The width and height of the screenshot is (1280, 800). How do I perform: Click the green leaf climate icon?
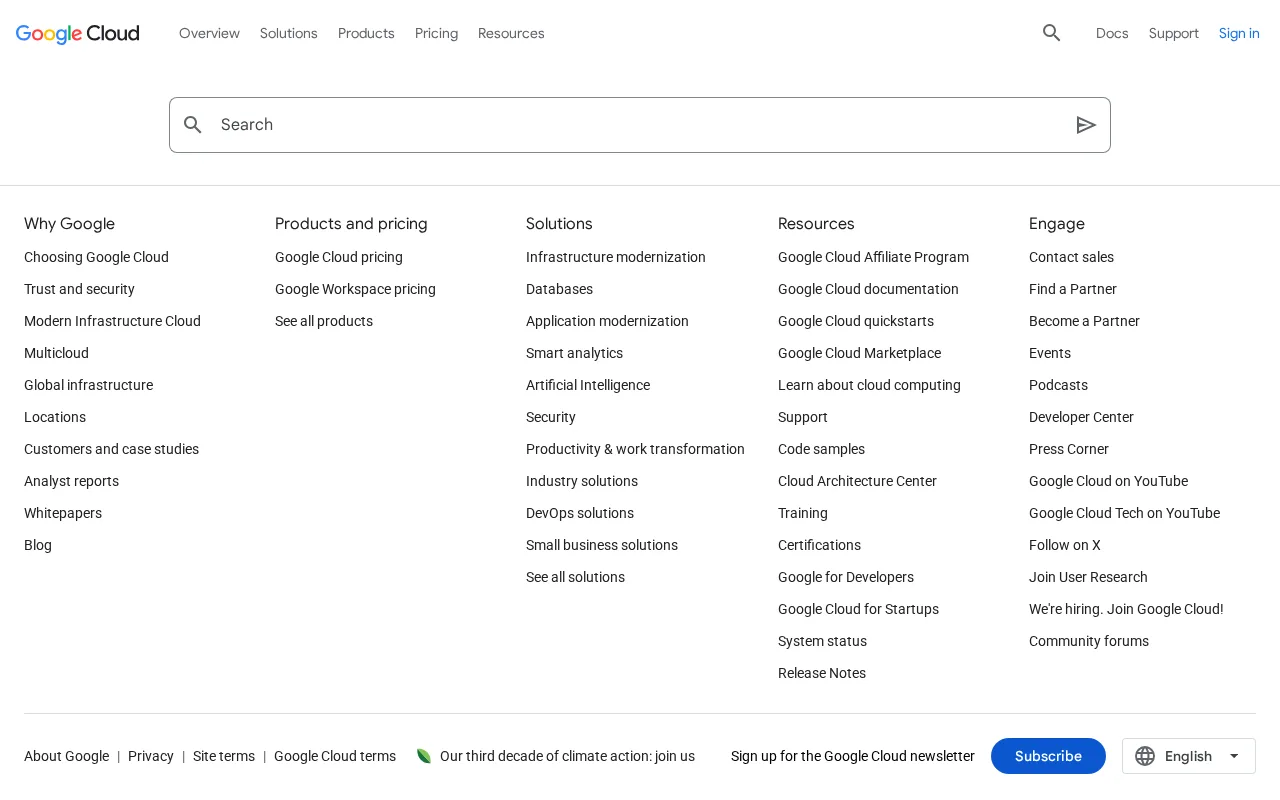coord(424,756)
